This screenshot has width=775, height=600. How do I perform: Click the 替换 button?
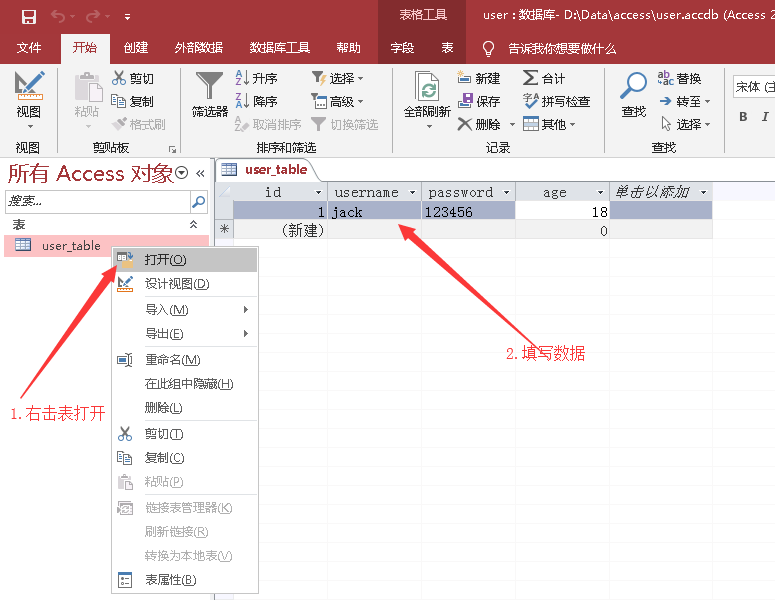[x=680, y=78]
